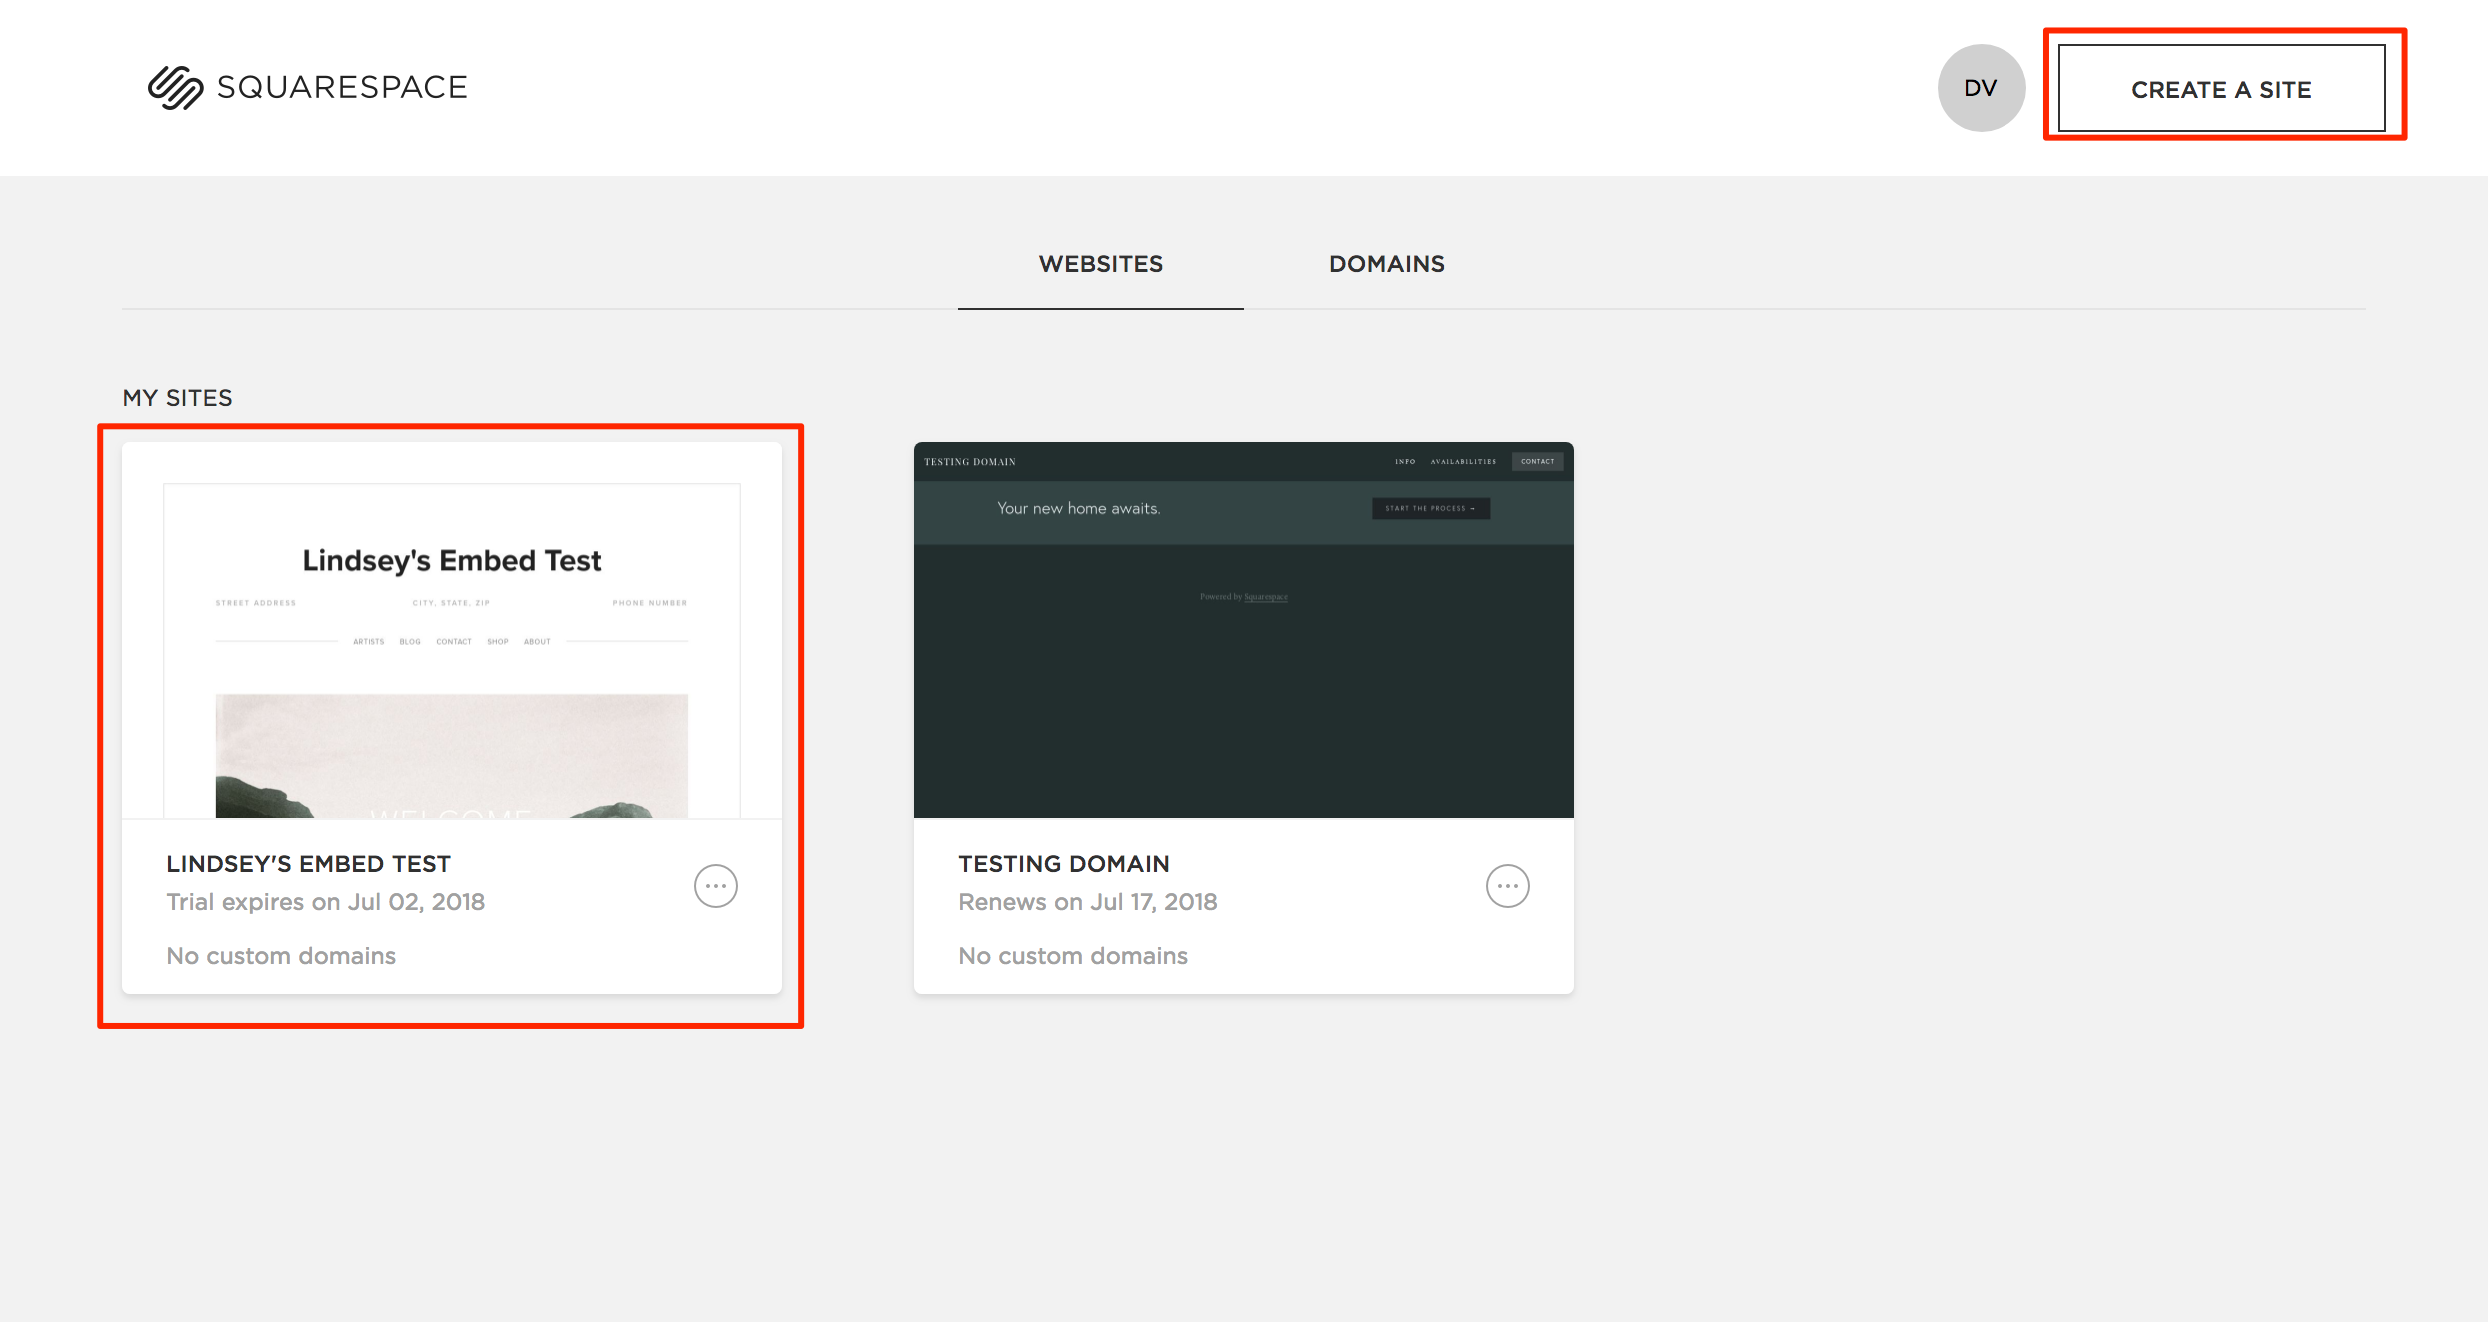This screenshot has width=2488, height=1322.
Task: Open the Lindsey's Embed Test site thumbnail
Action: pos(452,631)
